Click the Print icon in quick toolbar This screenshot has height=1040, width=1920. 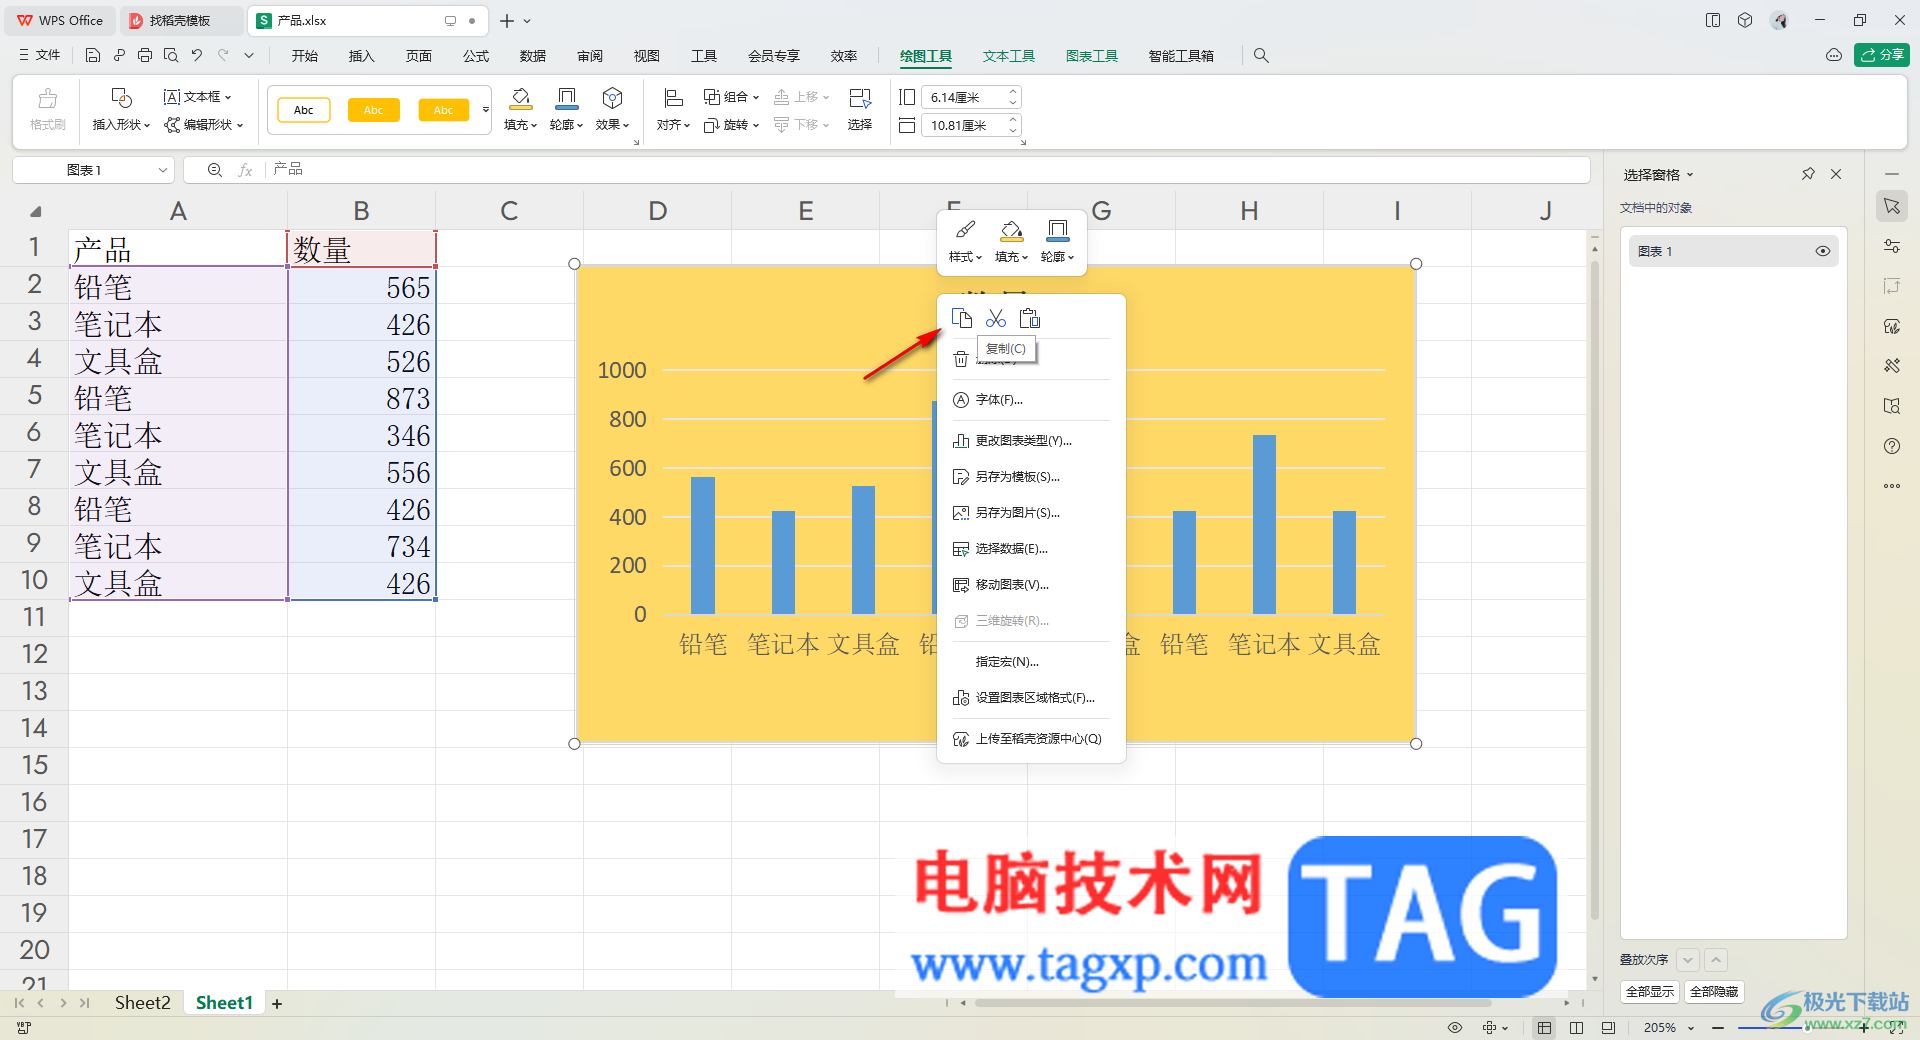145,56
